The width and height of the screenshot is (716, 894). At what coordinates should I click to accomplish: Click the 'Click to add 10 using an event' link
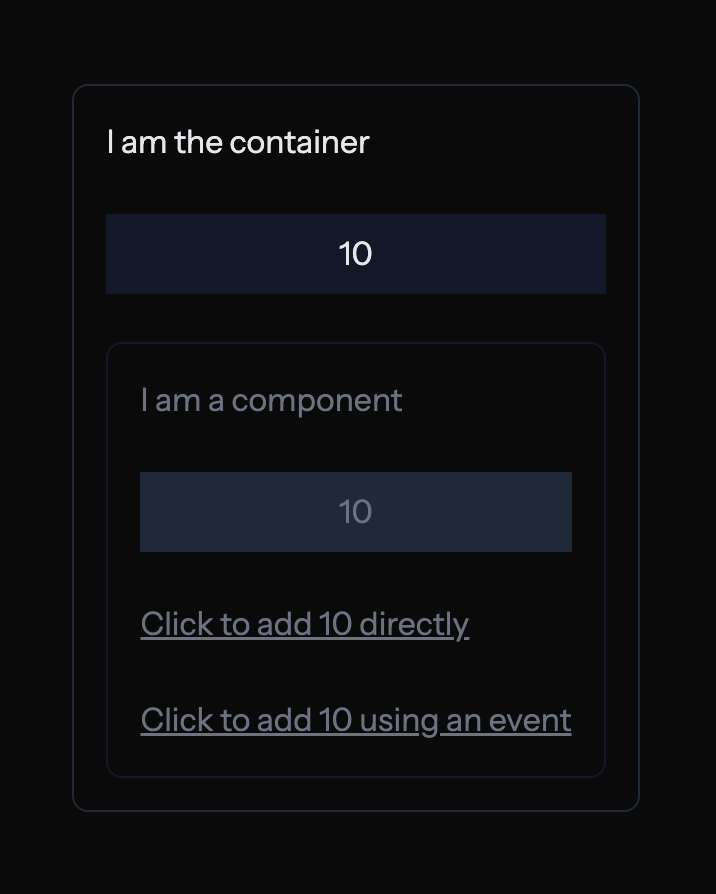355,720
